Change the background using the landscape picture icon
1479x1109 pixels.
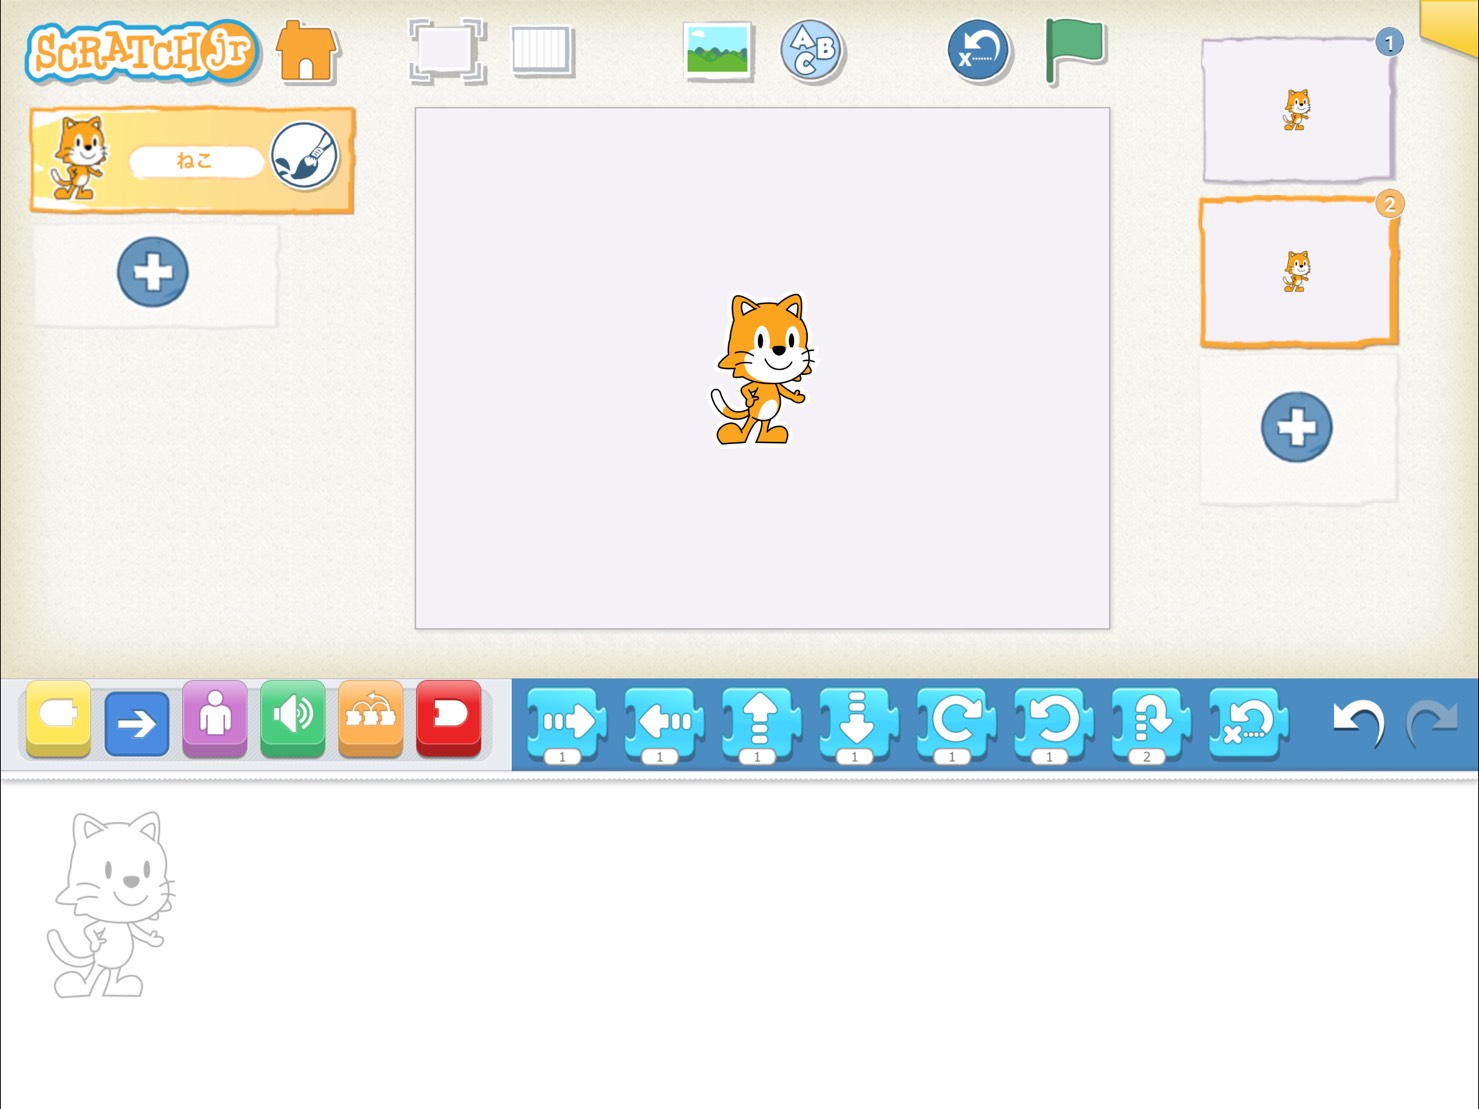(x=718, y=50)
